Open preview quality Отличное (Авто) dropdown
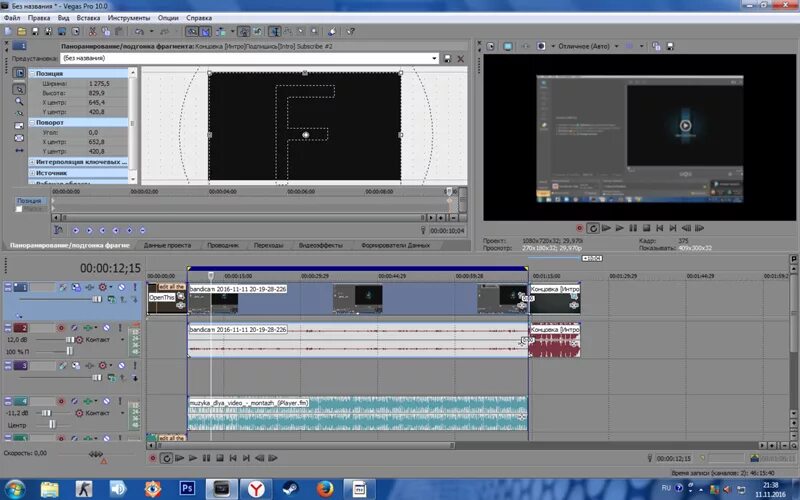Viewport: 800px width, 500px height. (x=616, y=46)
